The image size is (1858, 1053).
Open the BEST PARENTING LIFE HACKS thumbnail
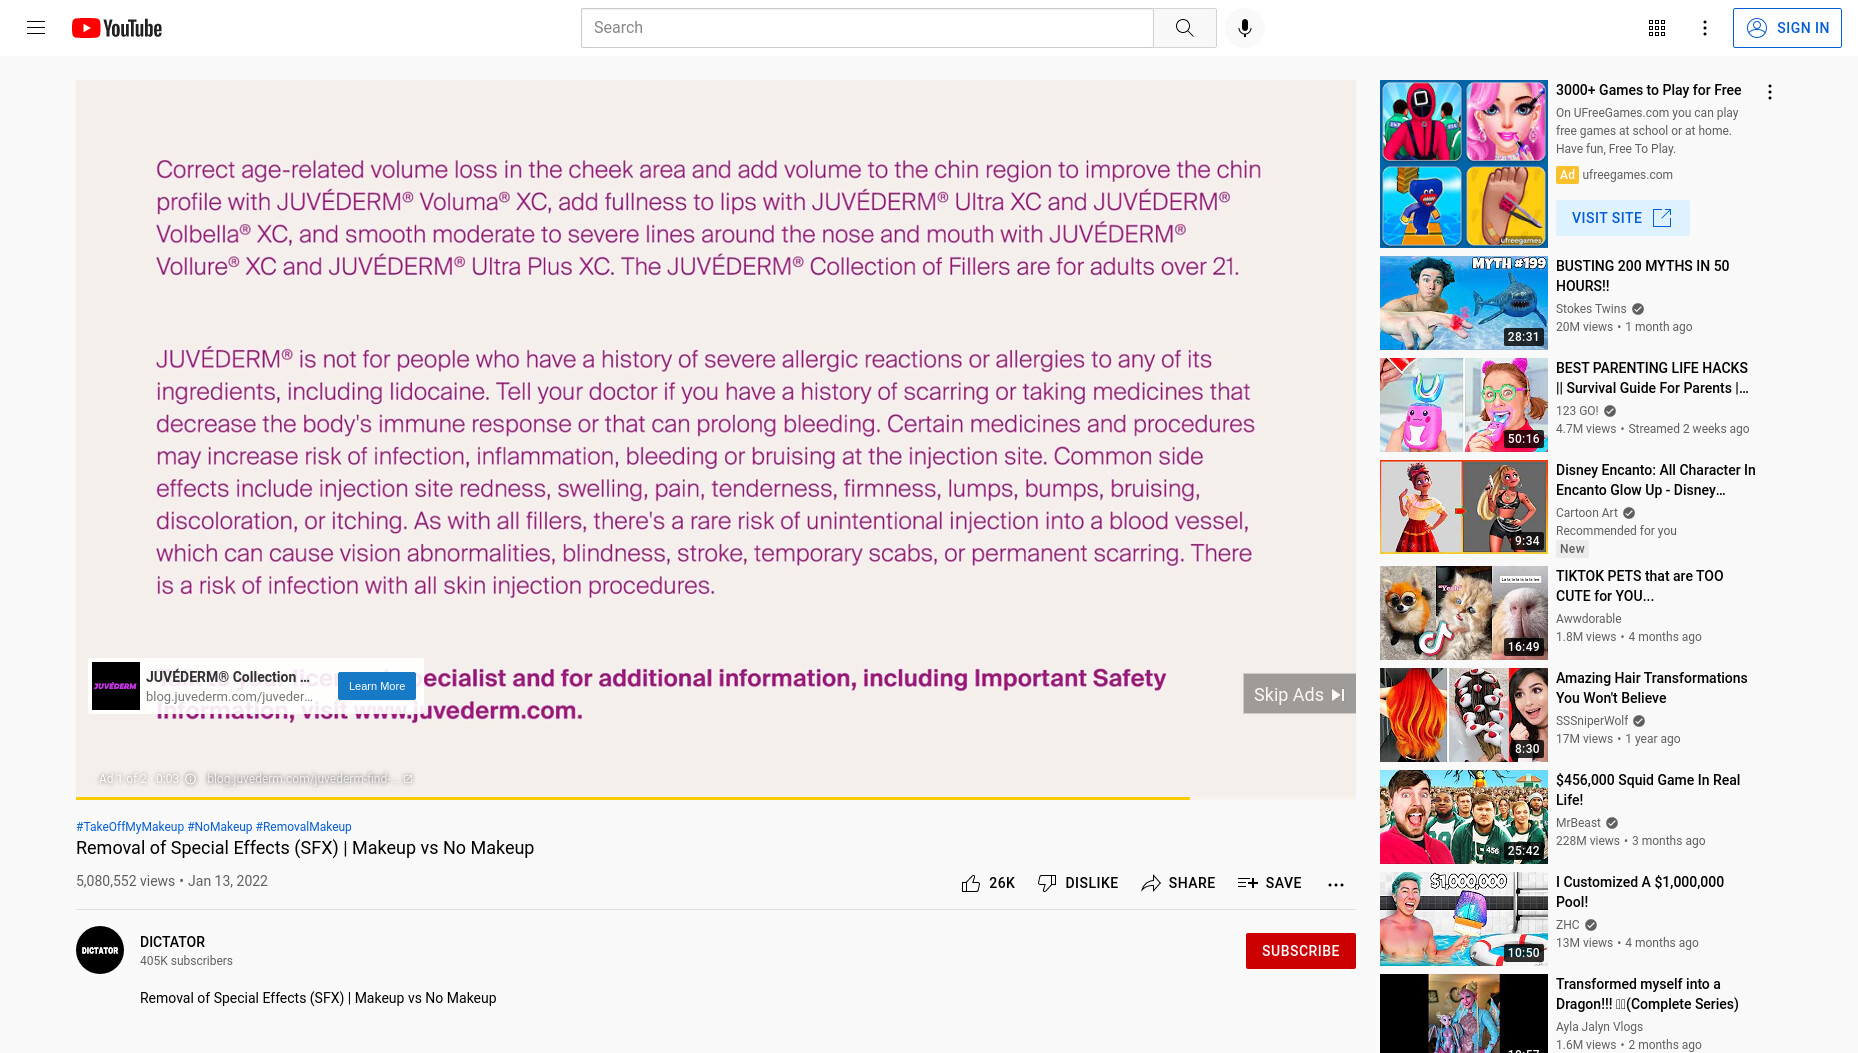(x=1464, y=405)
